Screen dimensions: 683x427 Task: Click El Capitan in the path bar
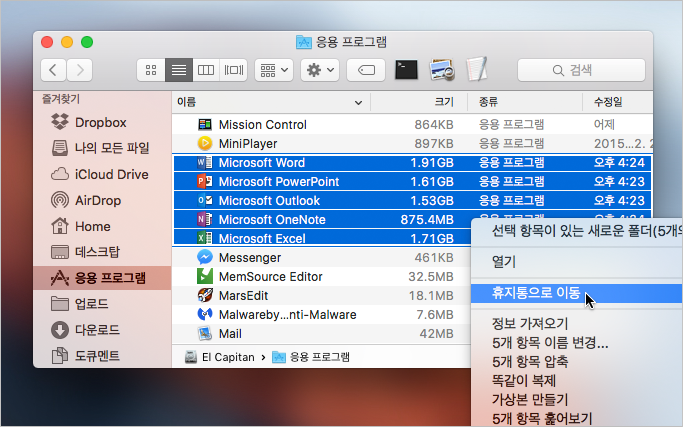pos(220,357)
